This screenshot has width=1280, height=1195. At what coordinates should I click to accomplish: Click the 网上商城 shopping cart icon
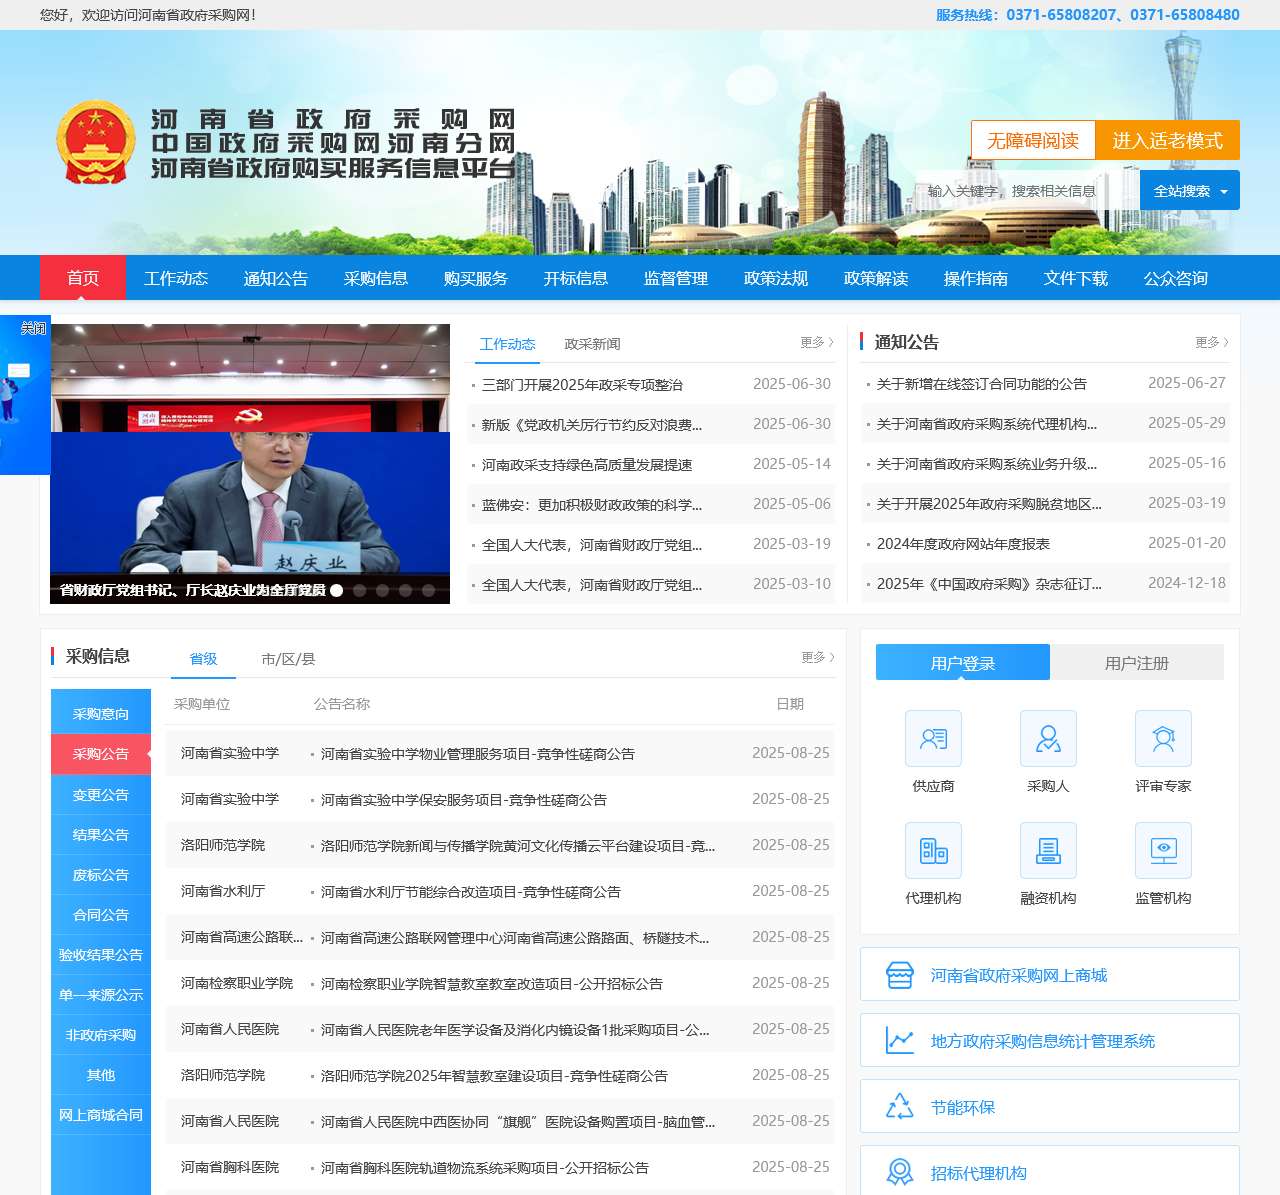tap(900, 974)
